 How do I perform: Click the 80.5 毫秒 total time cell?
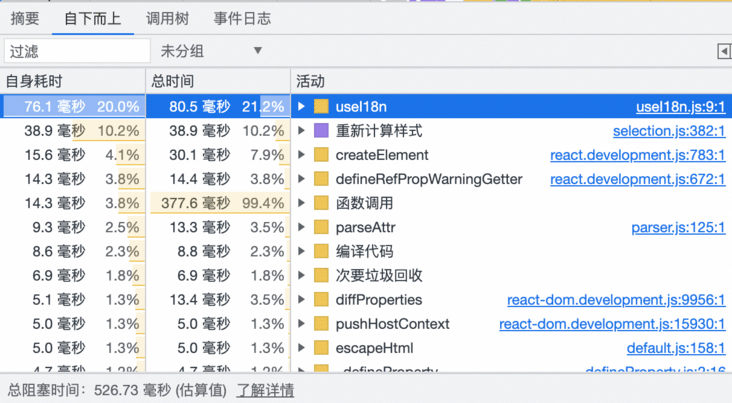[218, 106]
